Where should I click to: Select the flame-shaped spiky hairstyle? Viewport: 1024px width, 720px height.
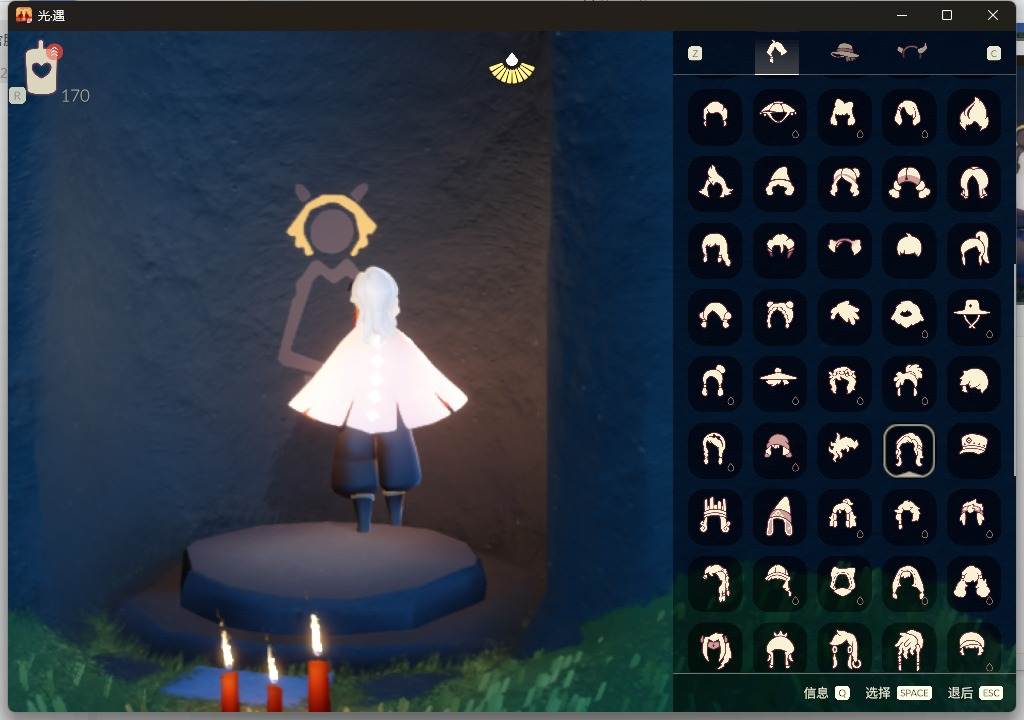pyautogui.click(x=973, y=116)
